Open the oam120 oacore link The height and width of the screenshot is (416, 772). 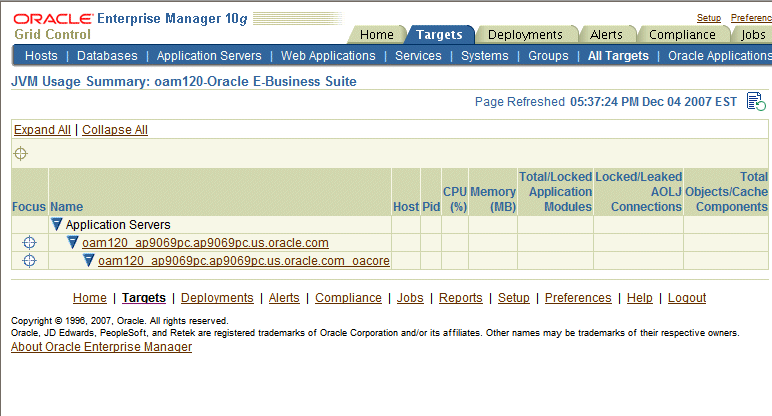tap(244, 260)
